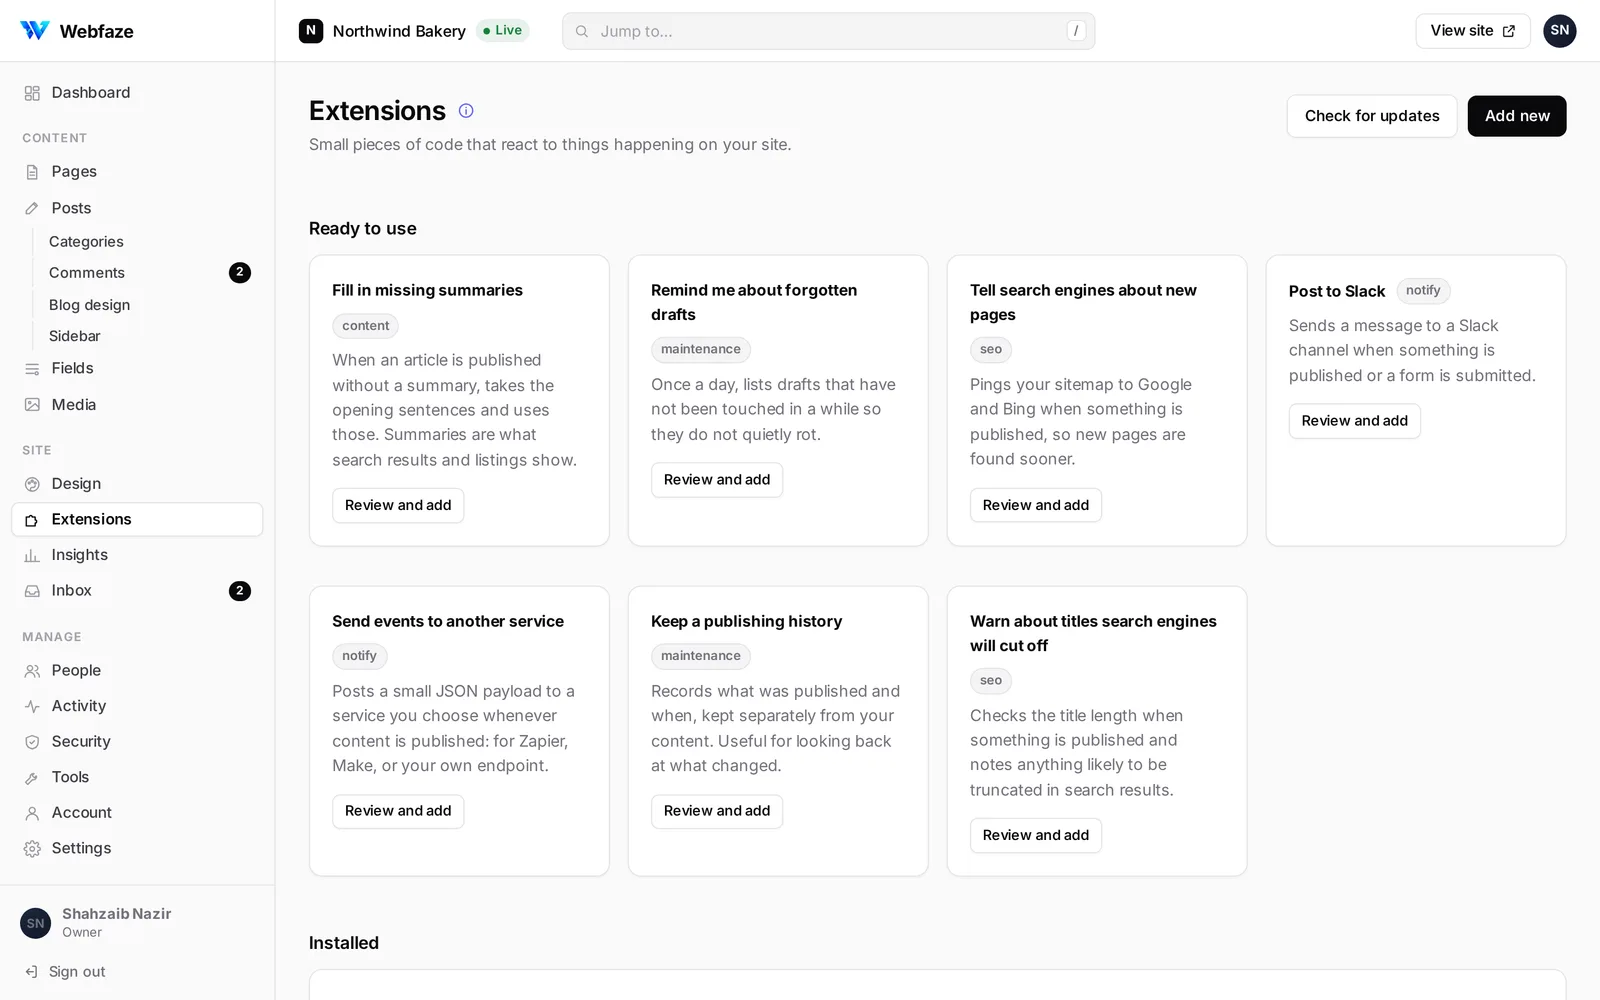
Task: Click the People icon in sidebar
Action: tap(32, 671)
